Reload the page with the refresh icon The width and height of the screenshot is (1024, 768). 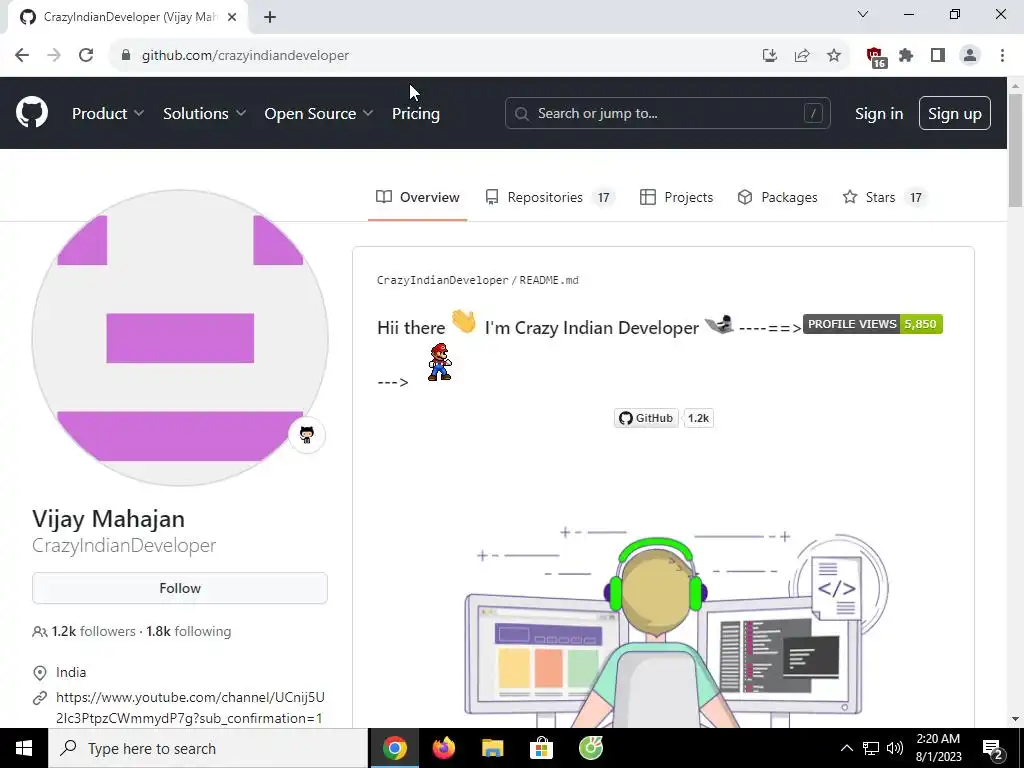pos(86,55)
